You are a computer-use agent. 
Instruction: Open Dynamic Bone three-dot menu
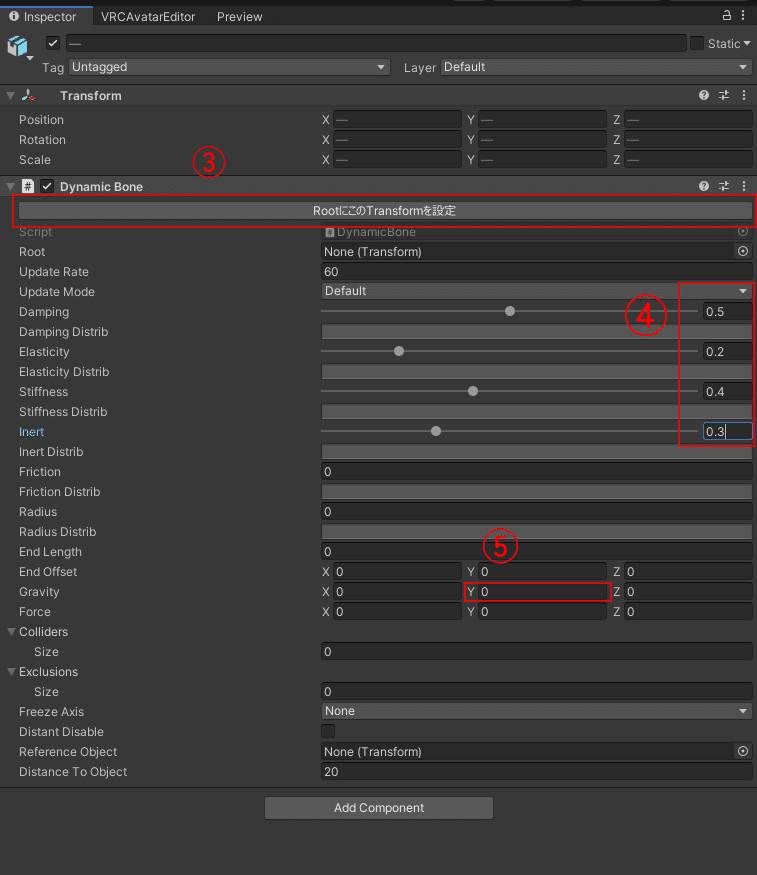point(744,186)
